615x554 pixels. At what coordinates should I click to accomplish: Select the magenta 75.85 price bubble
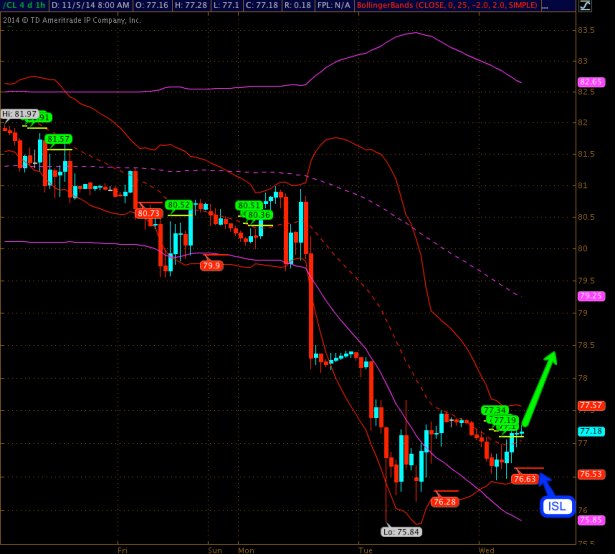click(x=591, y=520)
